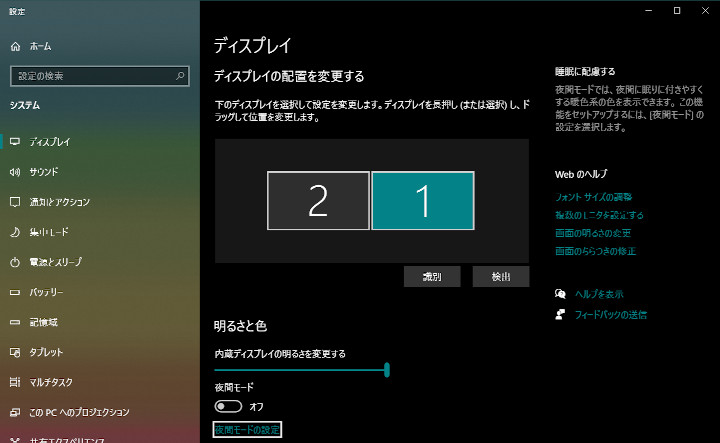Screen dimensions: 720x443
Task: Click the ヘルプを表示 chat bubble icon
Action: tap(560, 294)
